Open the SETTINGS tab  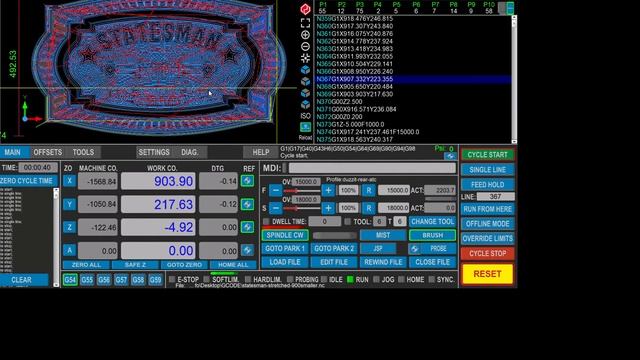[154, 152]
